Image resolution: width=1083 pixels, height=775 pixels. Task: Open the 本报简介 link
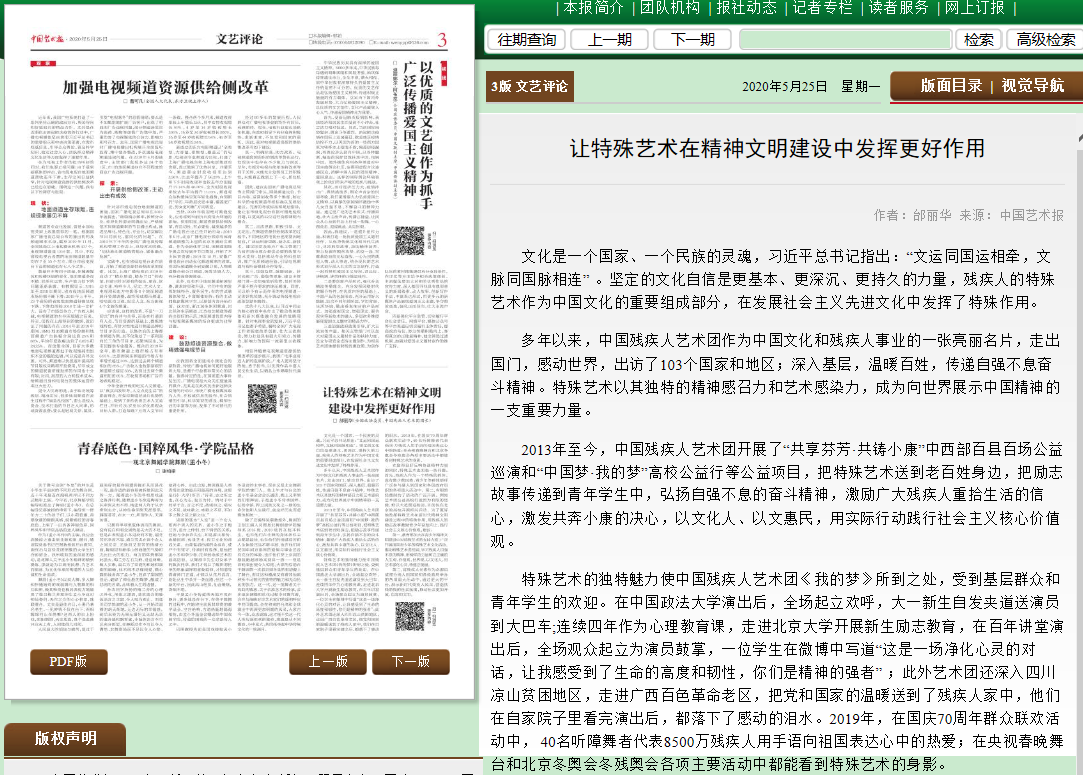pyautogui.click(x=592, y=8)
